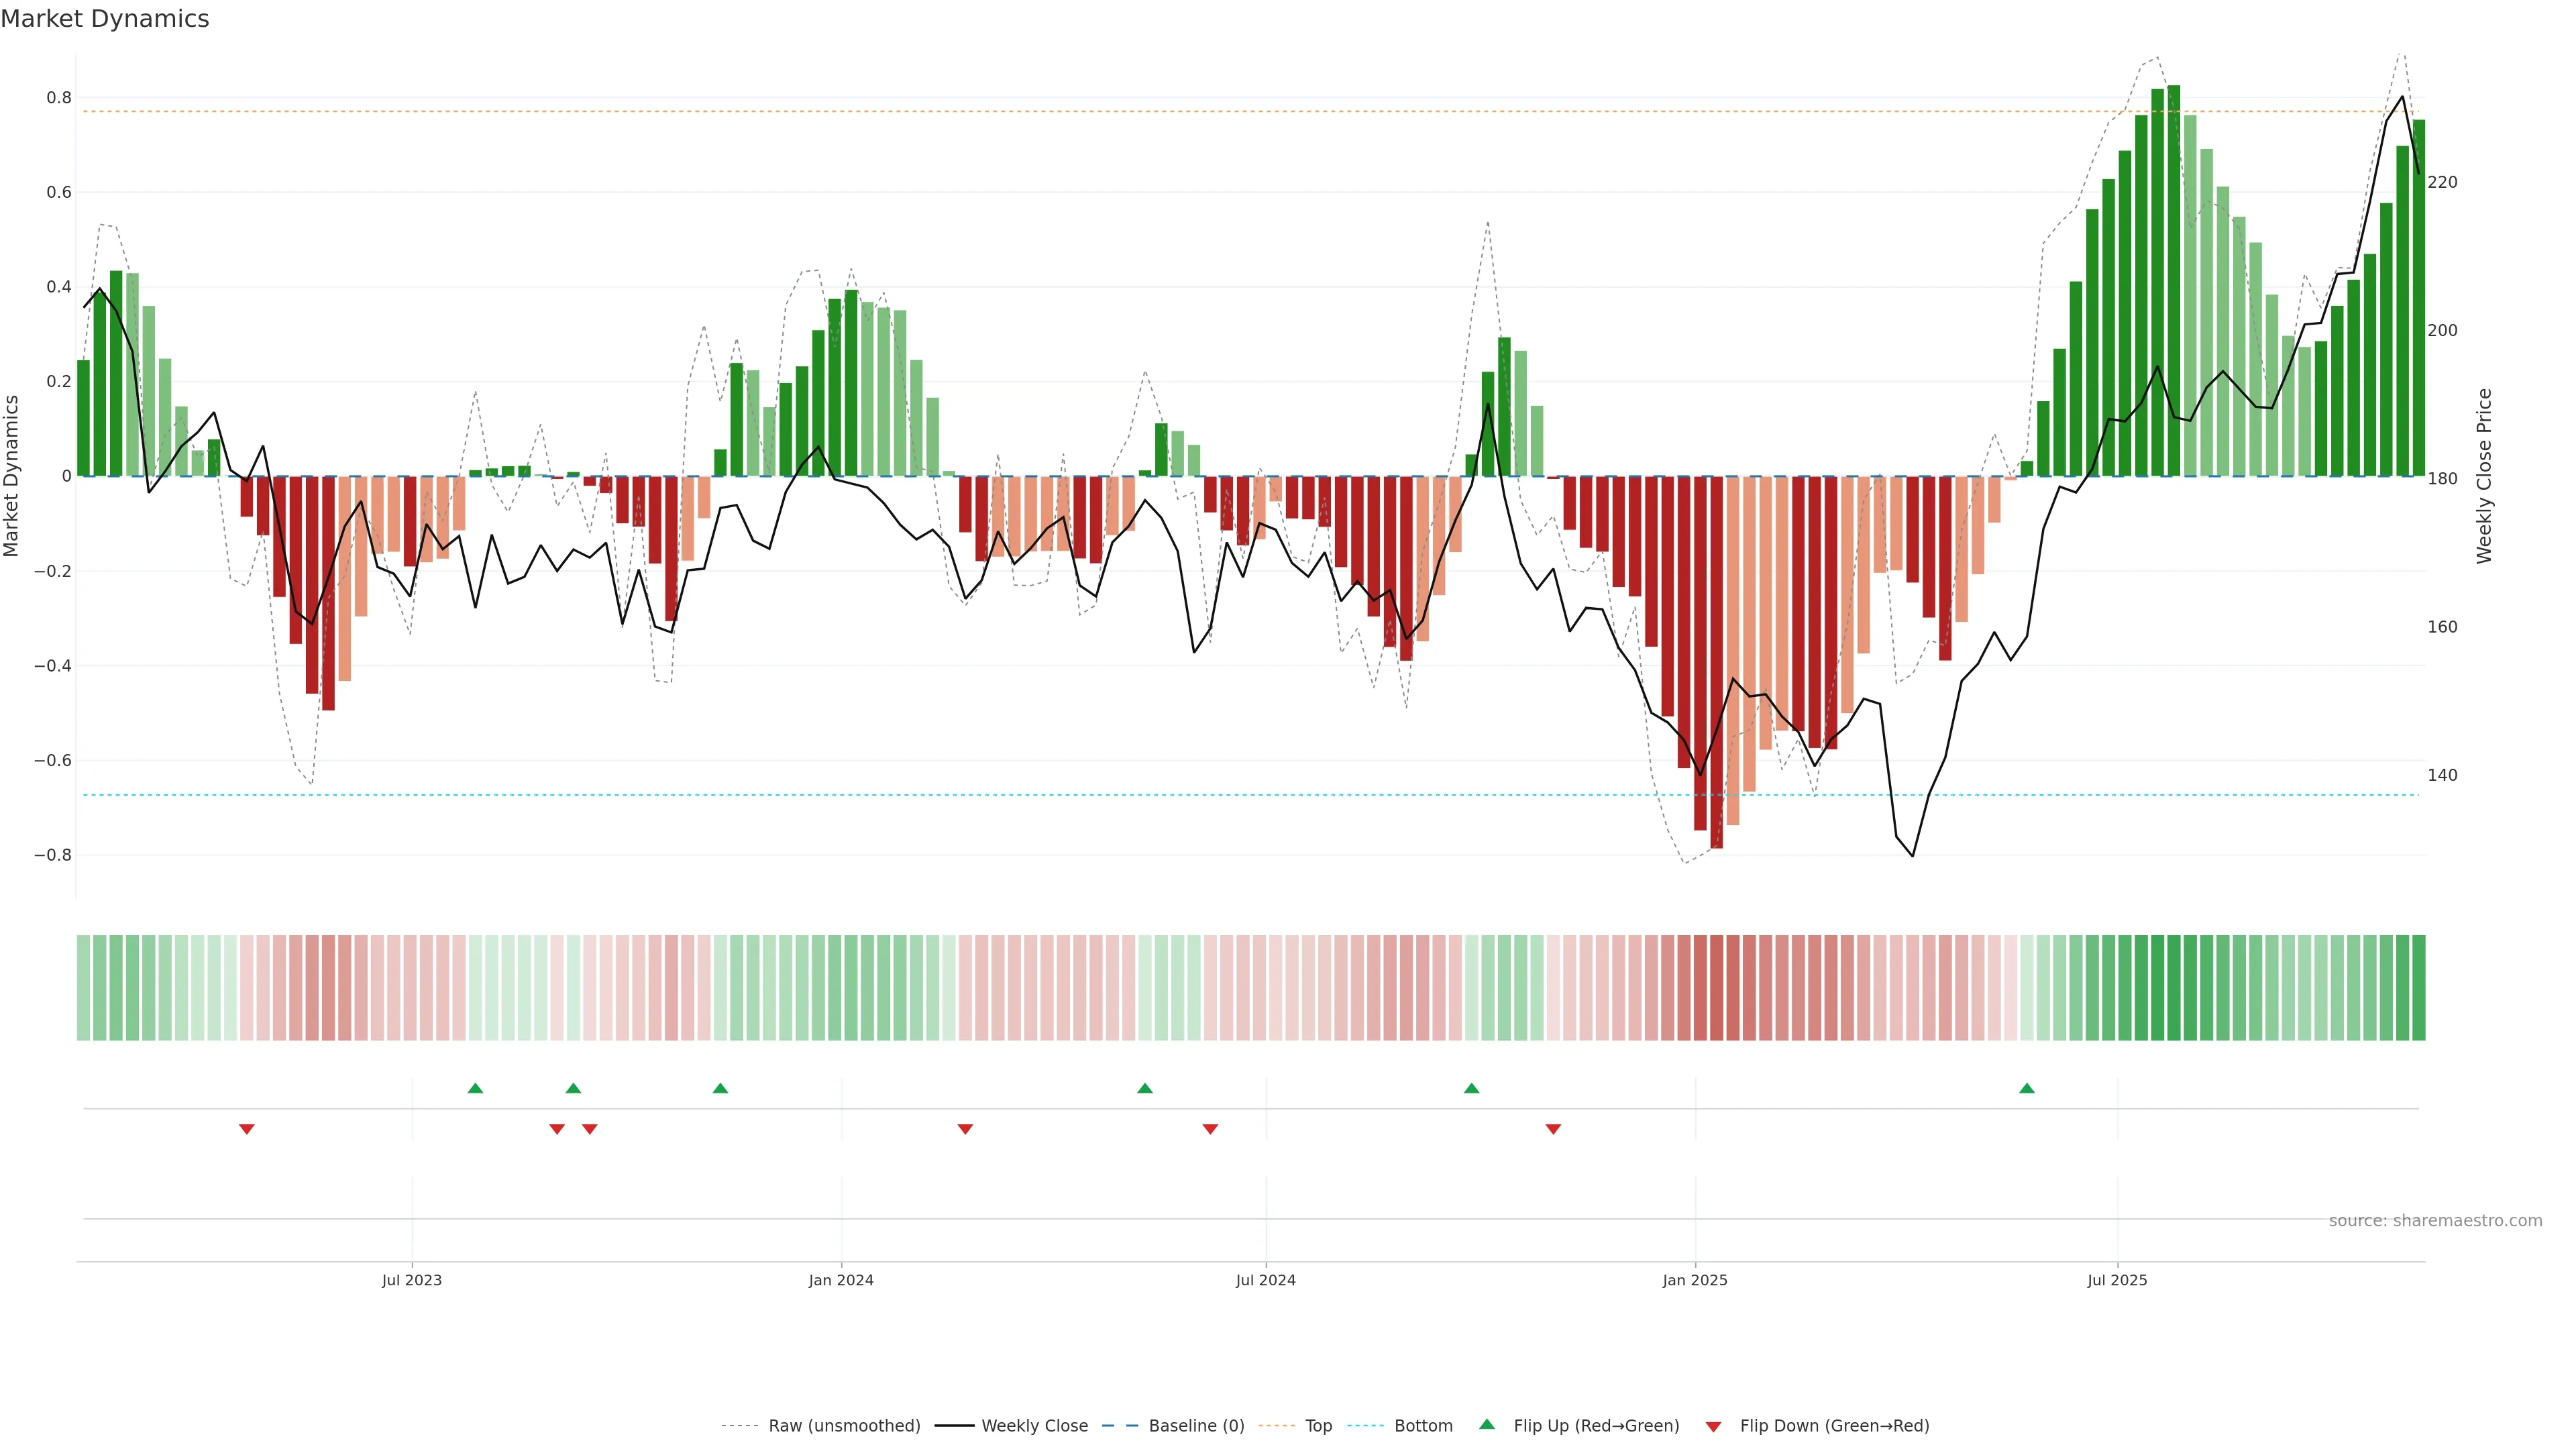2576x1449 pixels.
Task: Click the red flip-down marker just before Jul 2024
Action: point(1210,1129)
